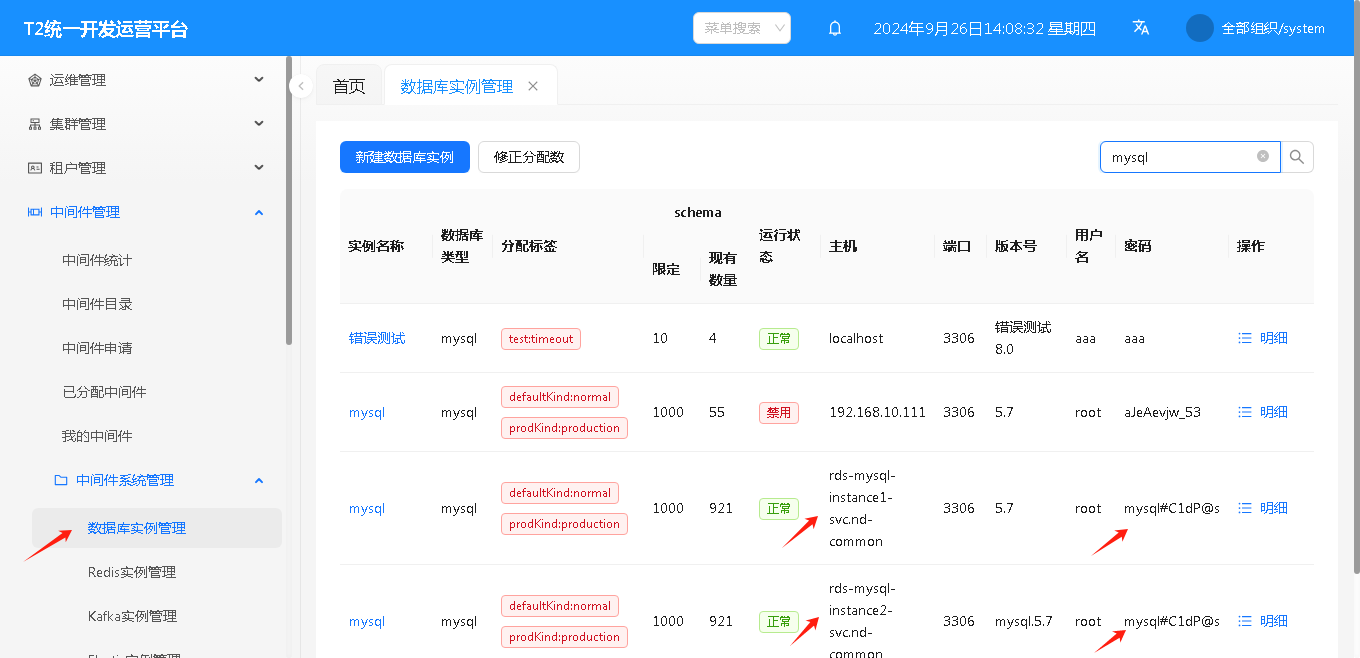Click the detail list icon in instance1 row
The height and width of the screenshot is (658, 1360).
click(1245, 508)
